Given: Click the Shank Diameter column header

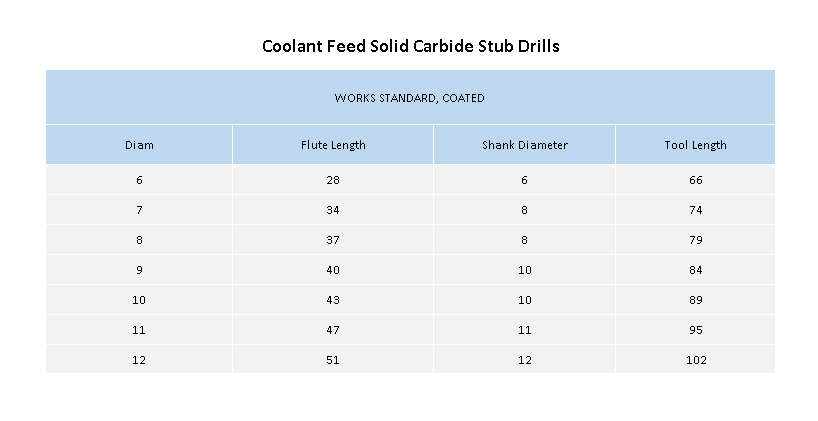Looking at the screenshot, I should pos(524,145).
